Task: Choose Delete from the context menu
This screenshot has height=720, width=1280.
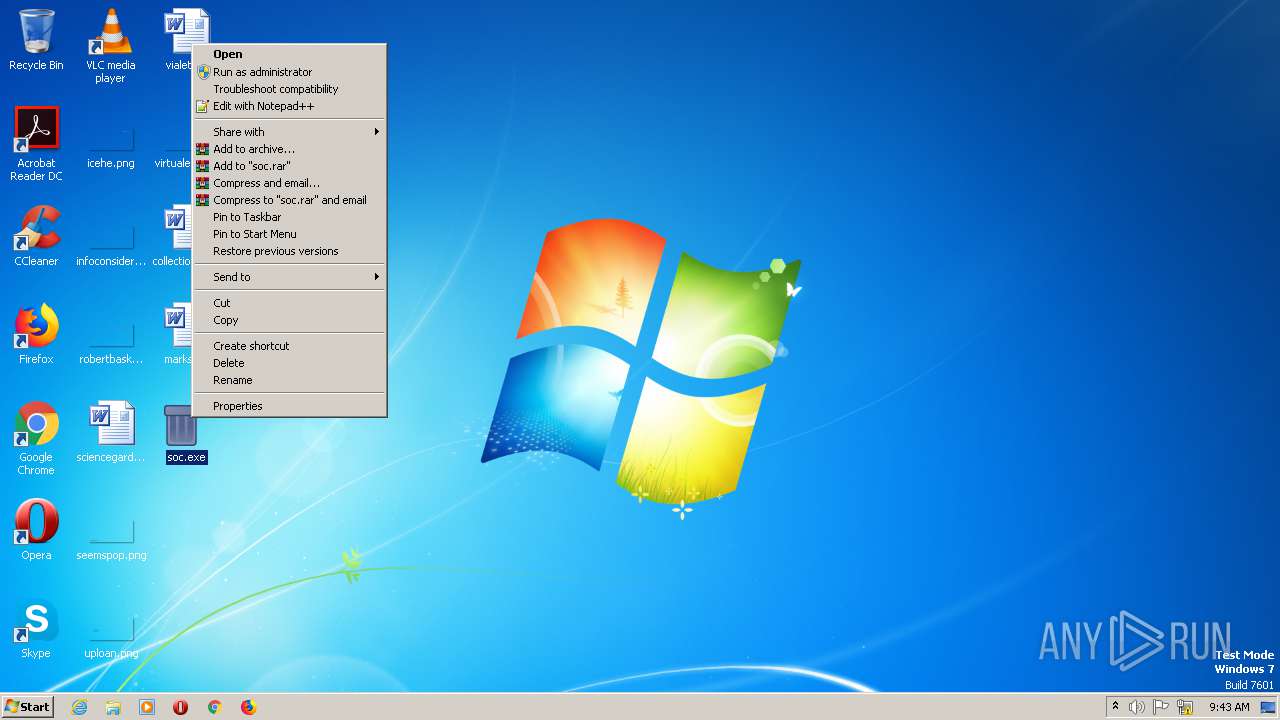Action: pos(289,363)
